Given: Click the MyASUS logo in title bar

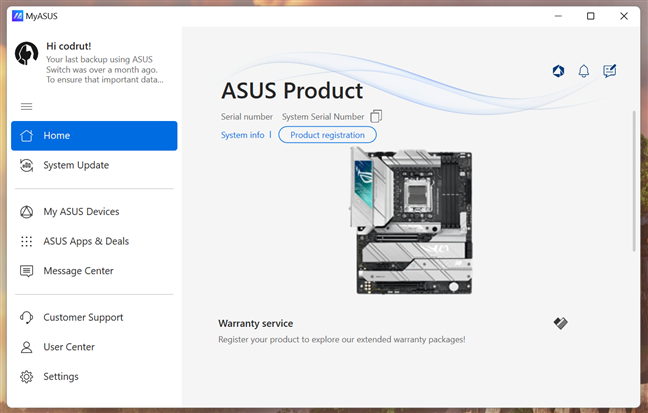Looking at the screenshot, I should coord(17,16).
